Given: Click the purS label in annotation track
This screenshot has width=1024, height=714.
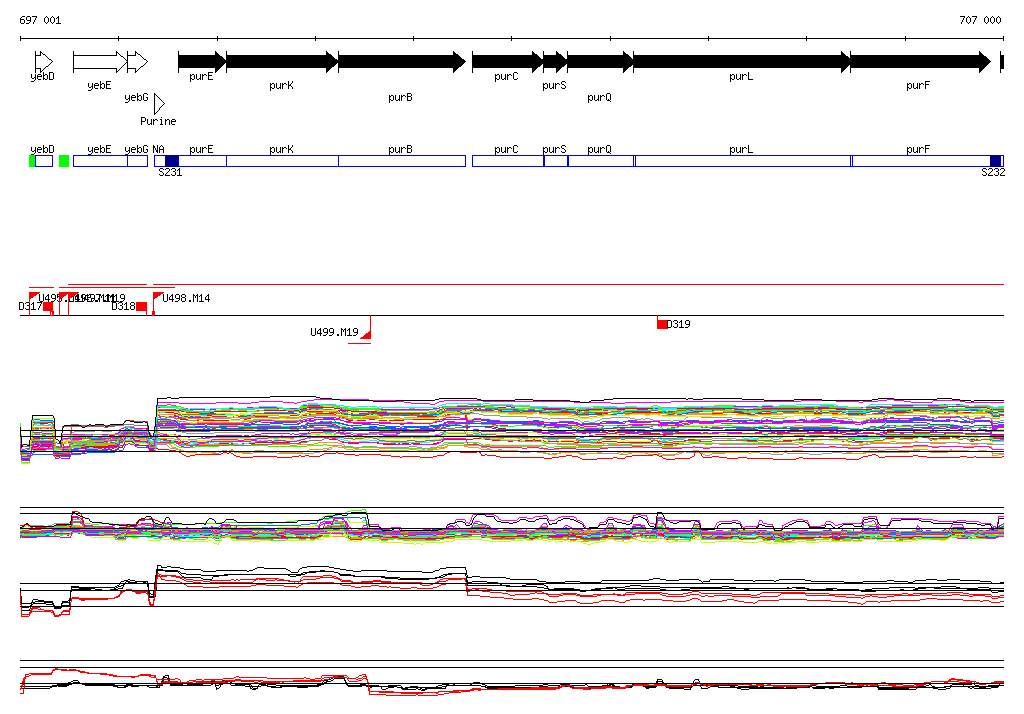Looking at the screenshot, I should 554,149.
